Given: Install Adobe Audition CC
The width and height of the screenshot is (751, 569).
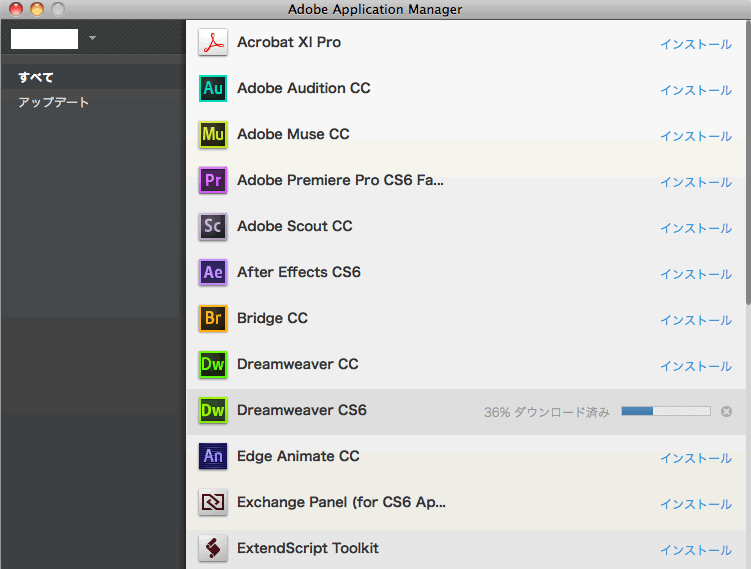Looking at the screenshot, I should coord(696,90).
